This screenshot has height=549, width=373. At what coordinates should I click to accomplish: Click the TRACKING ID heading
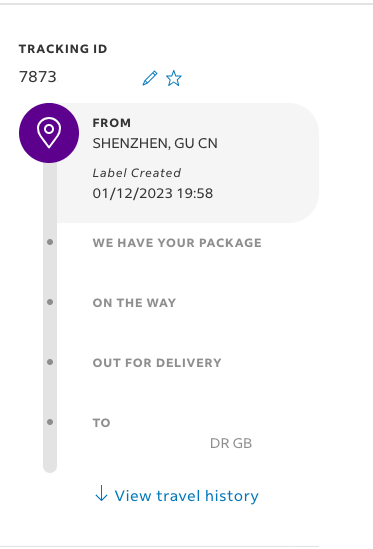(63, 49)
